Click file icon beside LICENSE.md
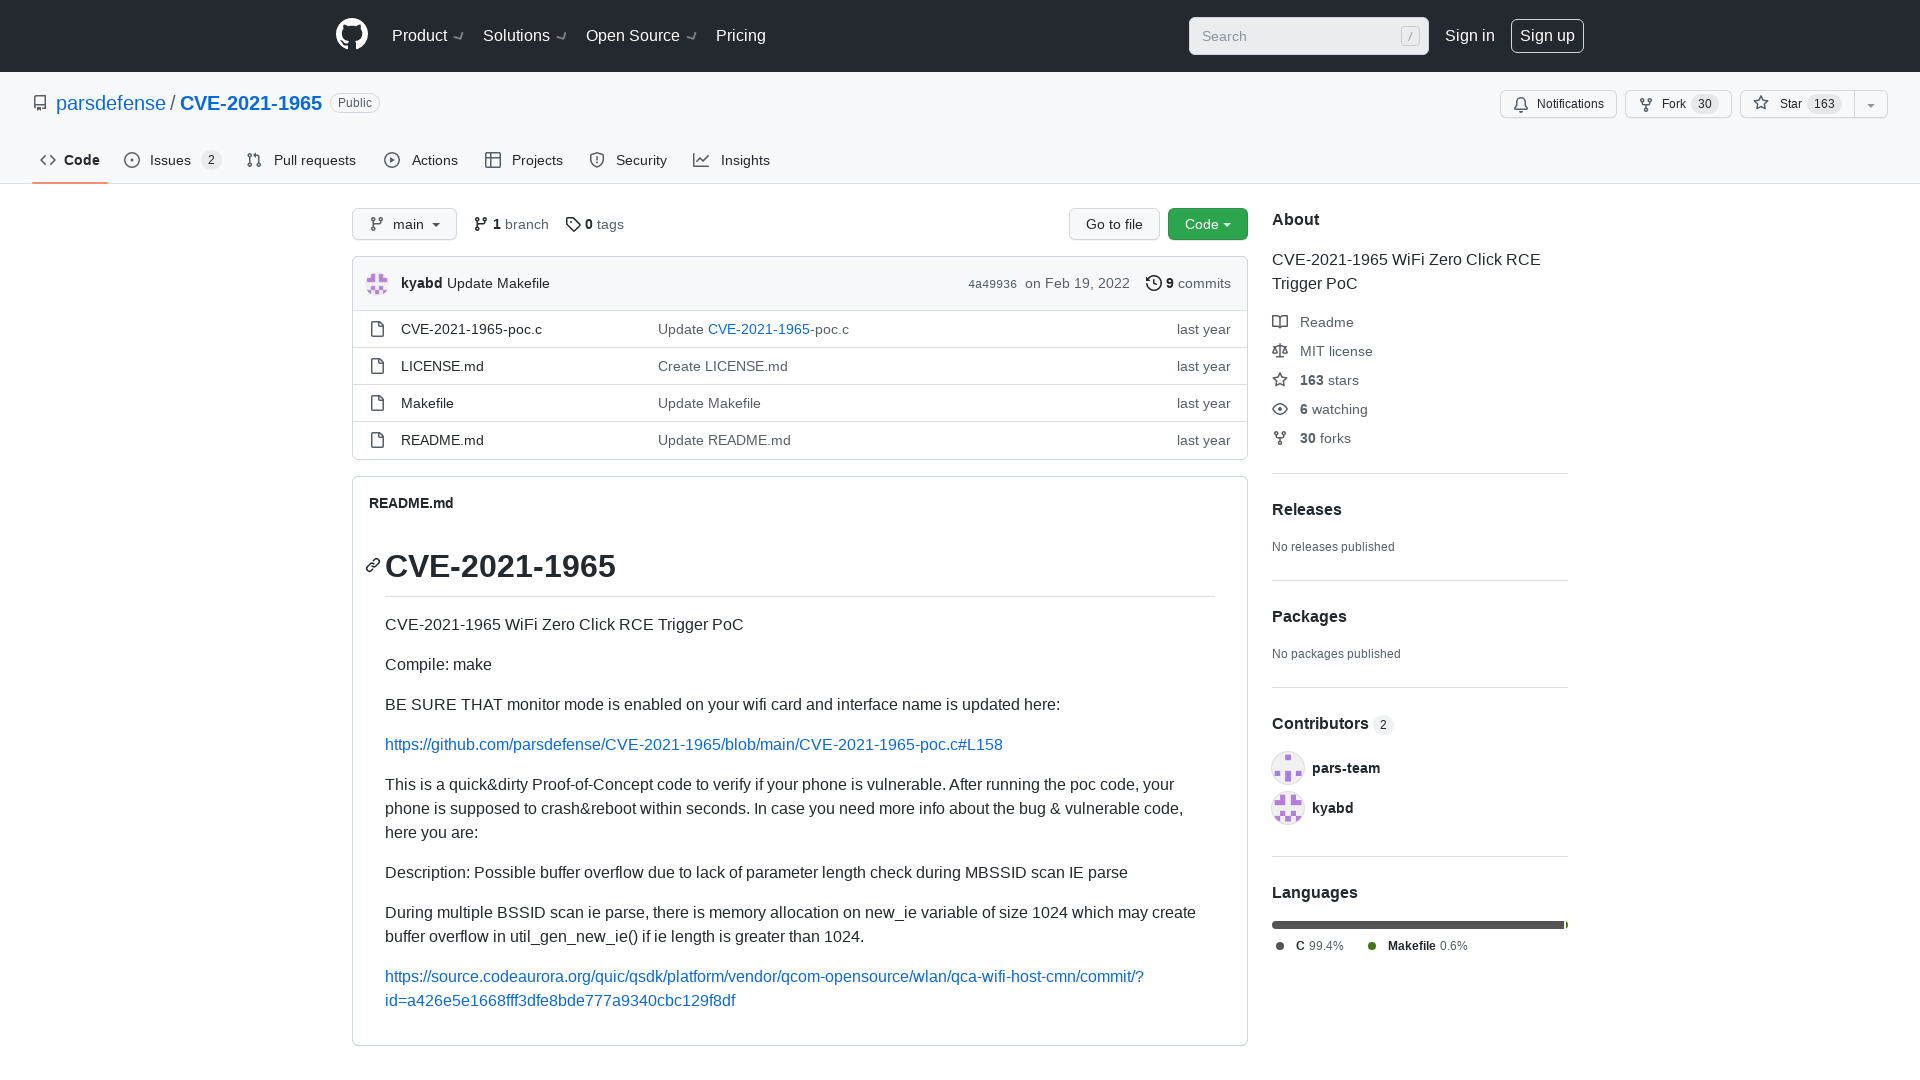The height and width of the screenshot is (1080, 1920). (x=377, y=366)
